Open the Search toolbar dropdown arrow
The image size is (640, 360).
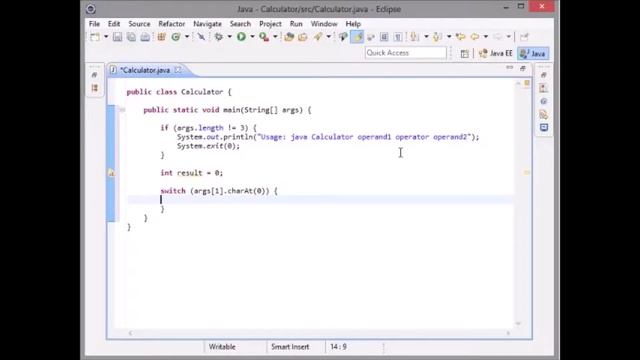329,37
